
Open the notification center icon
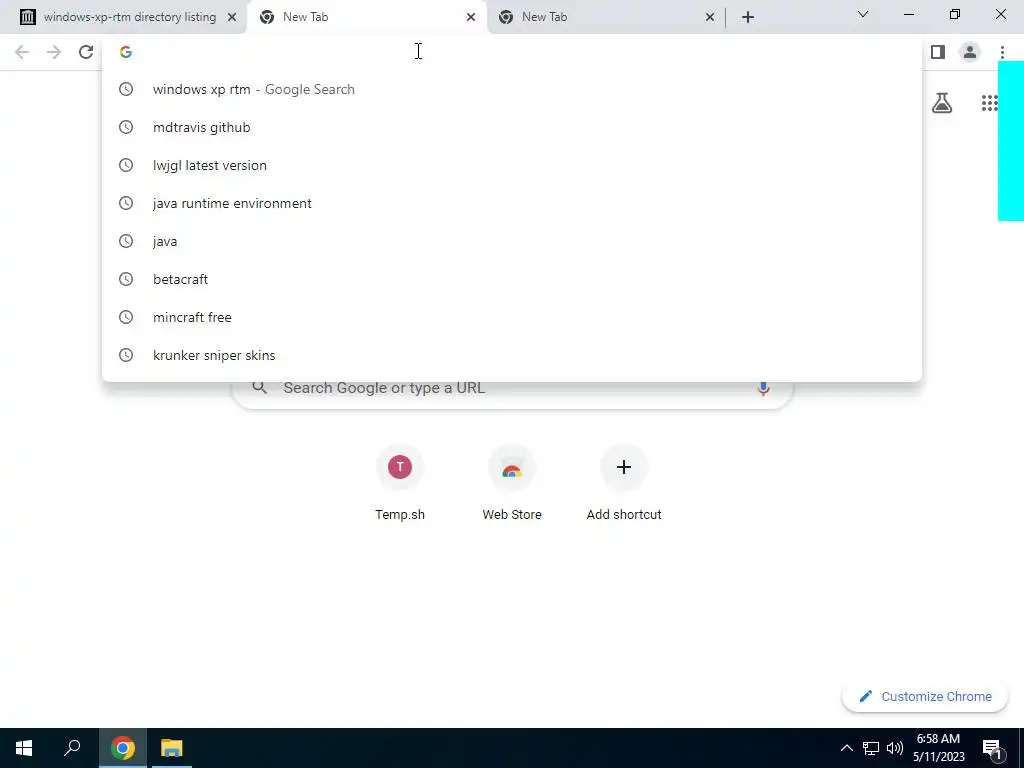click(x=993, y=749)
